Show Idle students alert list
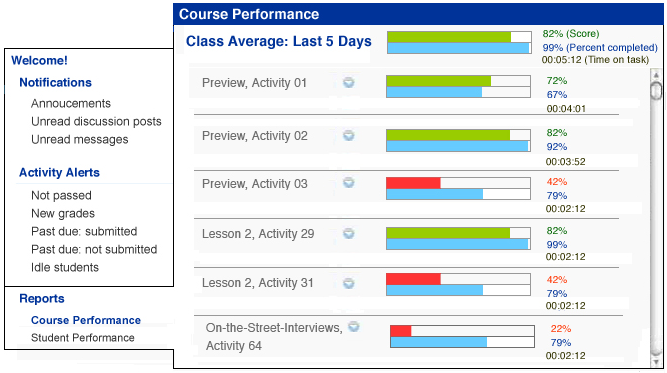 click(65, 267)
